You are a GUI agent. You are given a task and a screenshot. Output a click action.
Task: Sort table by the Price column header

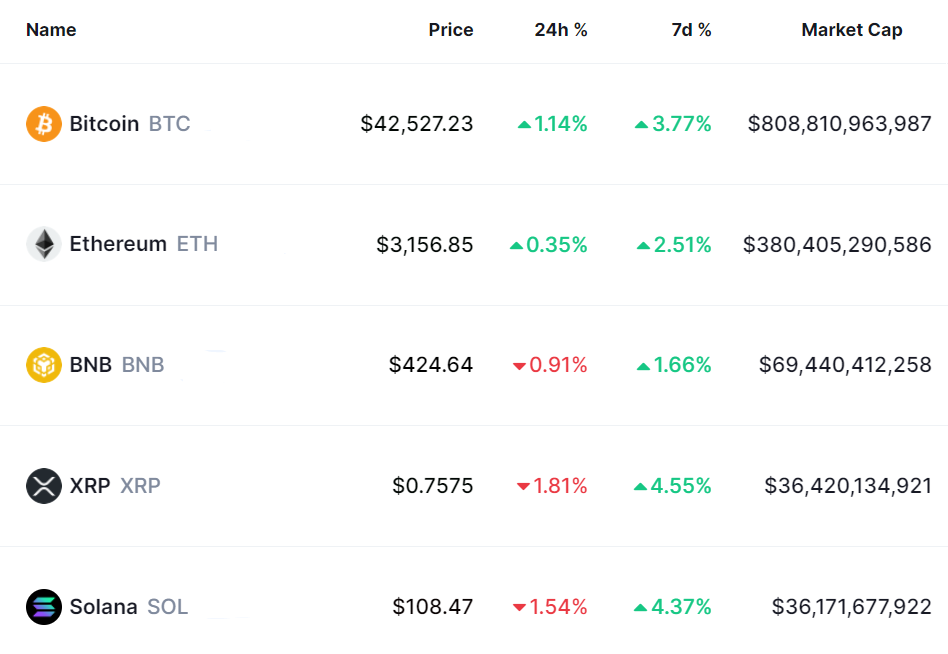450,30
